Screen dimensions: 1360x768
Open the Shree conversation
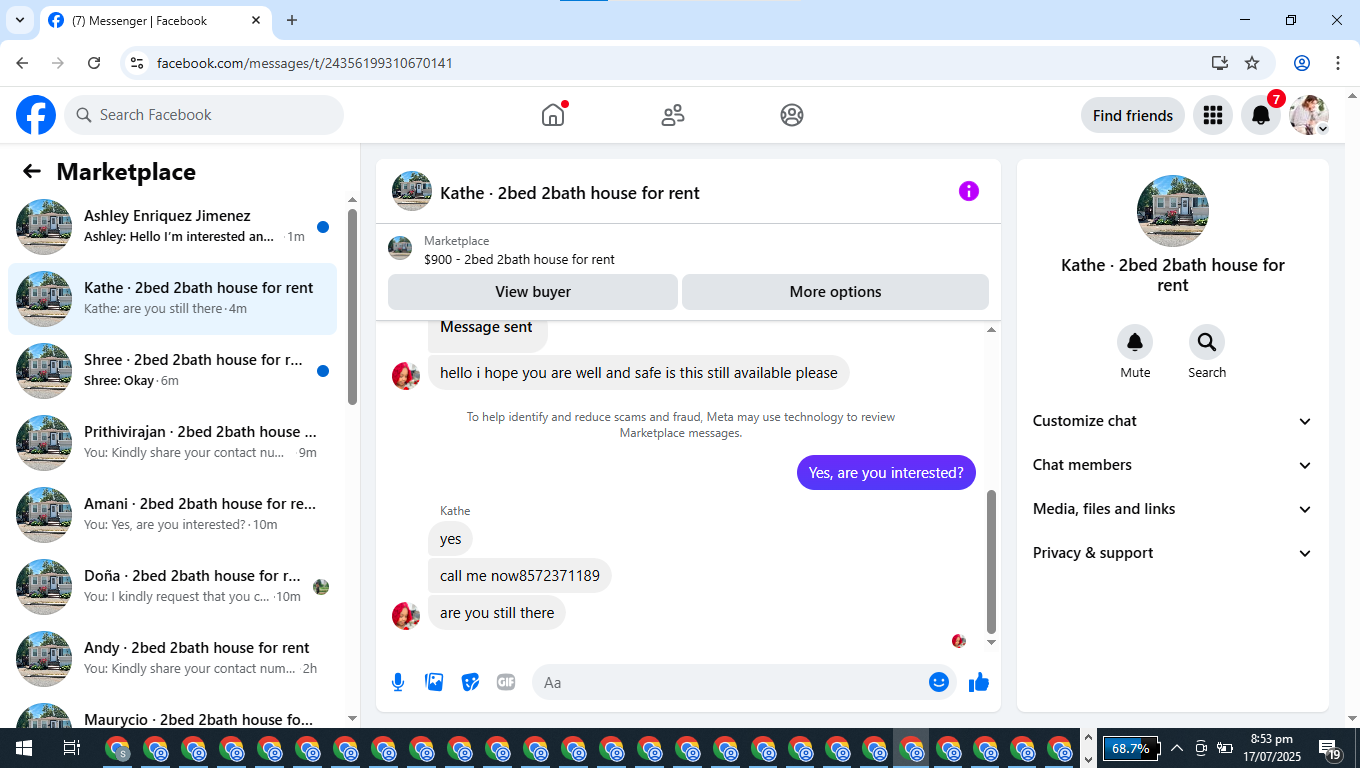tap(172, 371)
